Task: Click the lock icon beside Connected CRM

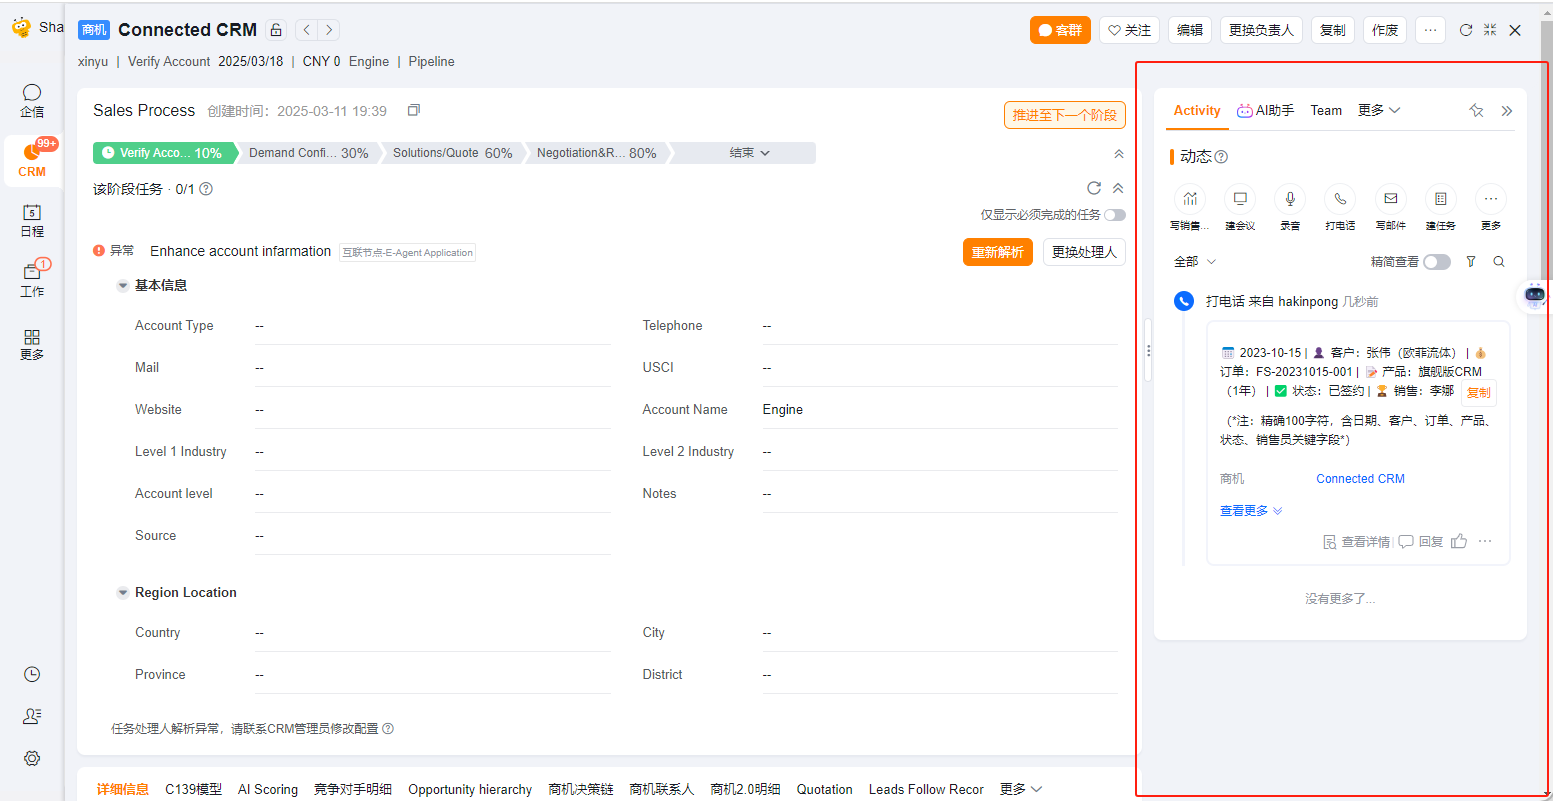Action: coord(276,30)
